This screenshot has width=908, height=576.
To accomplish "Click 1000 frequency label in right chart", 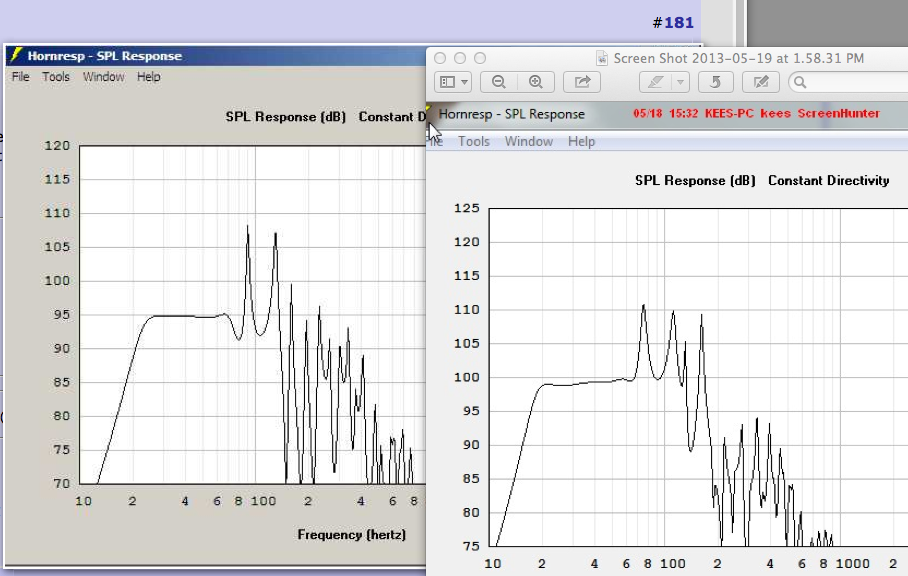I will [852, 563].
